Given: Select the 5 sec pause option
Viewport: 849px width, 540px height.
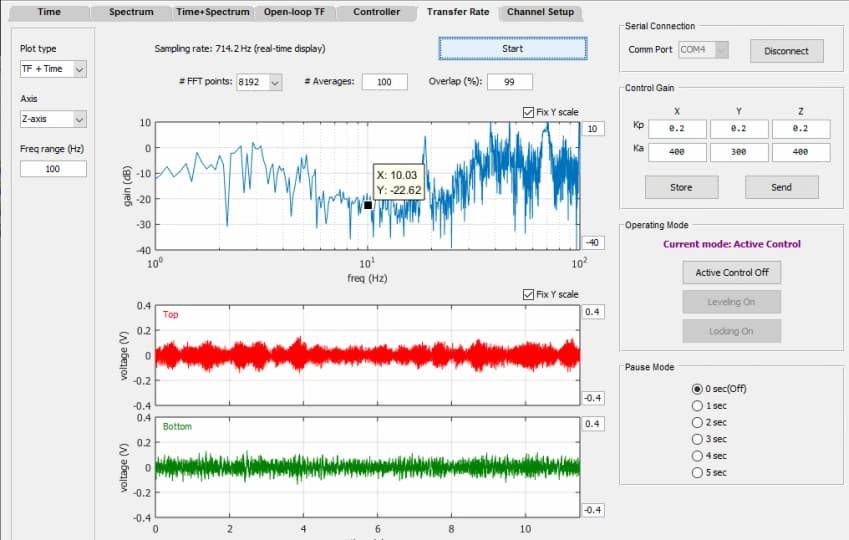Looking at the screenshot, I should click(x=697, y=473).
